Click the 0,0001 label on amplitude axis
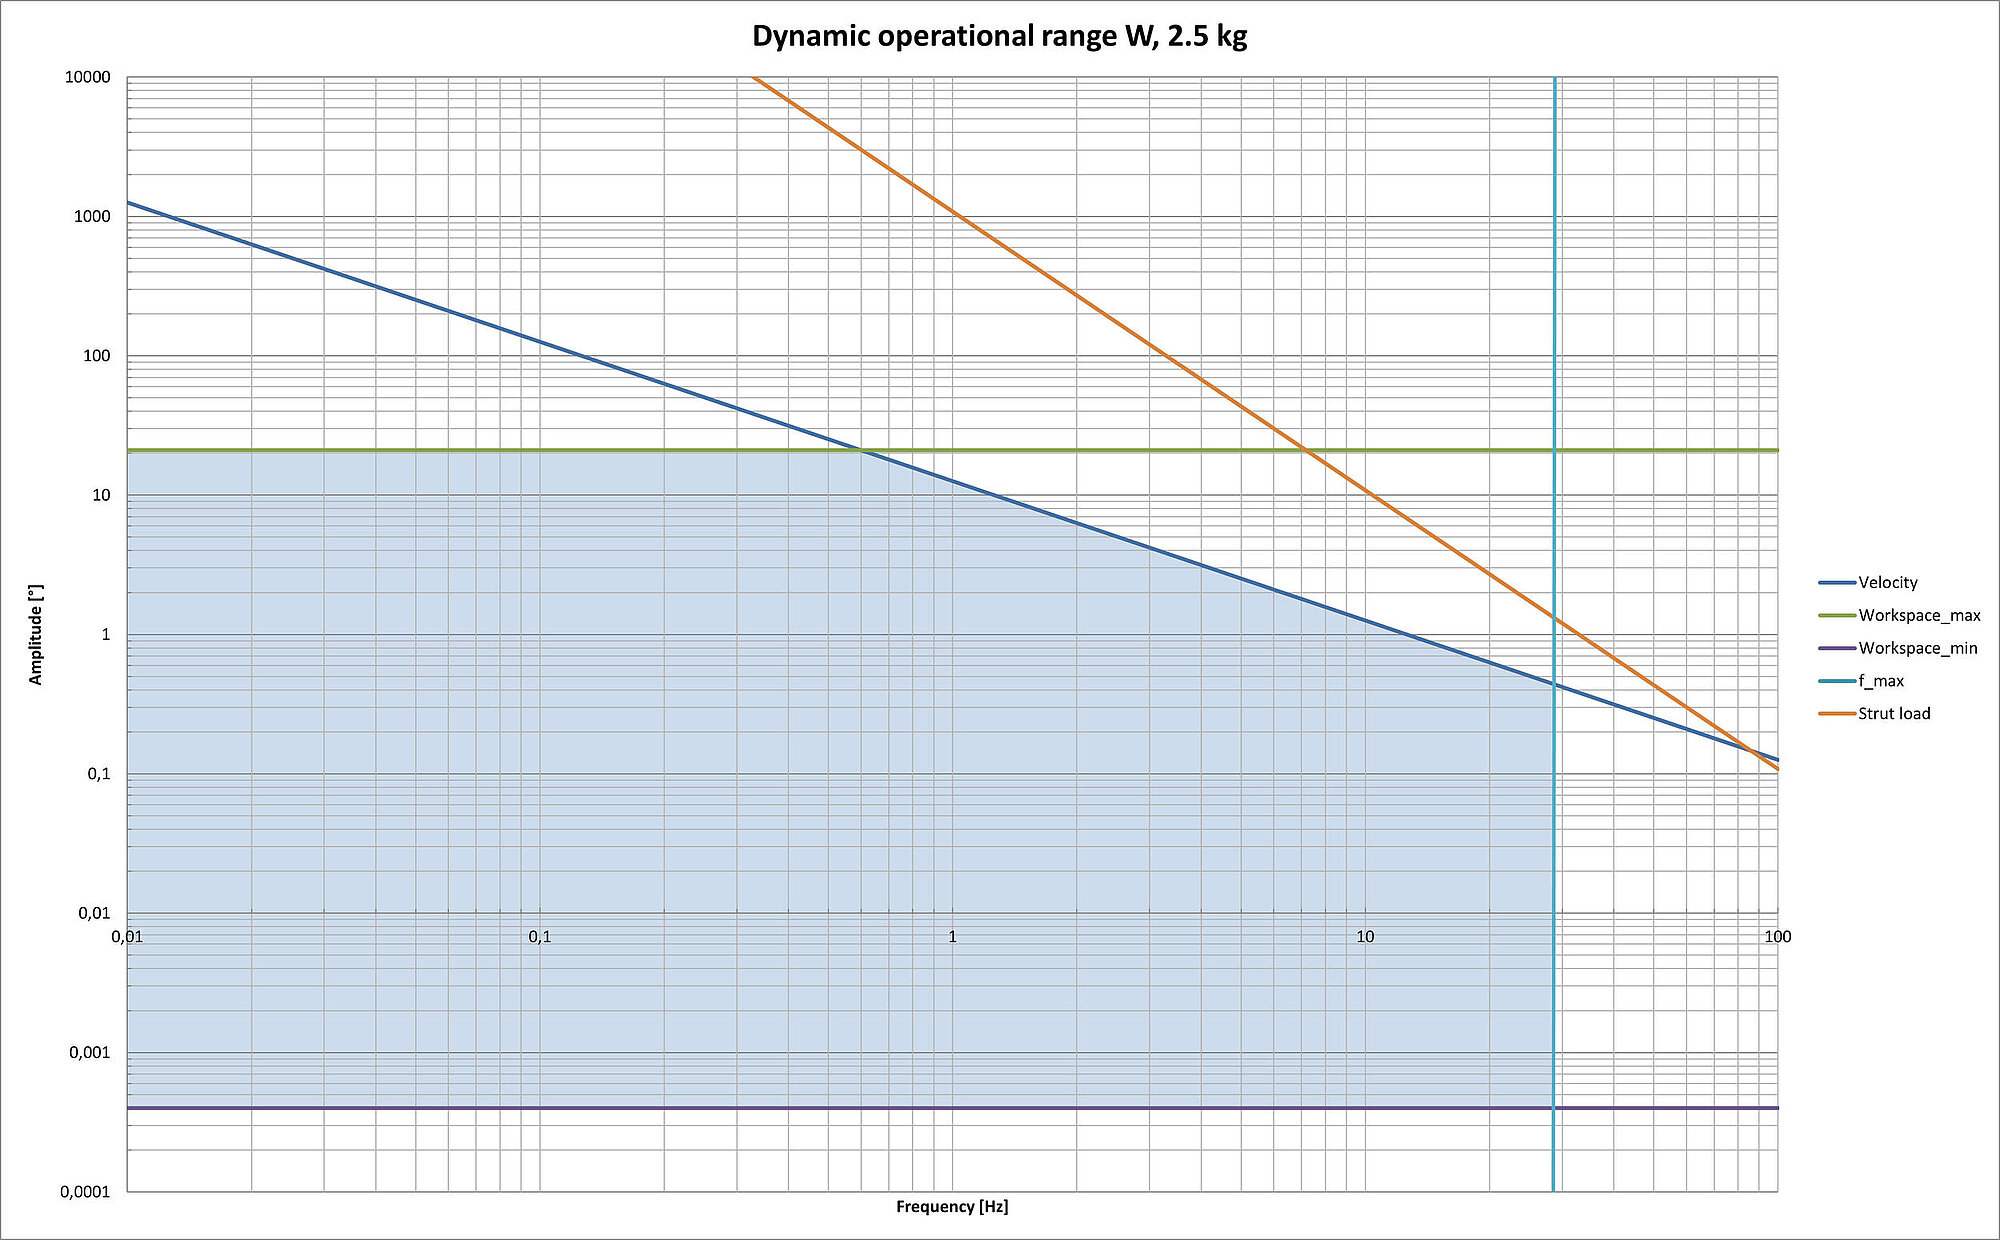Screen dimensions: 2000x1240 pos(83,1192)
